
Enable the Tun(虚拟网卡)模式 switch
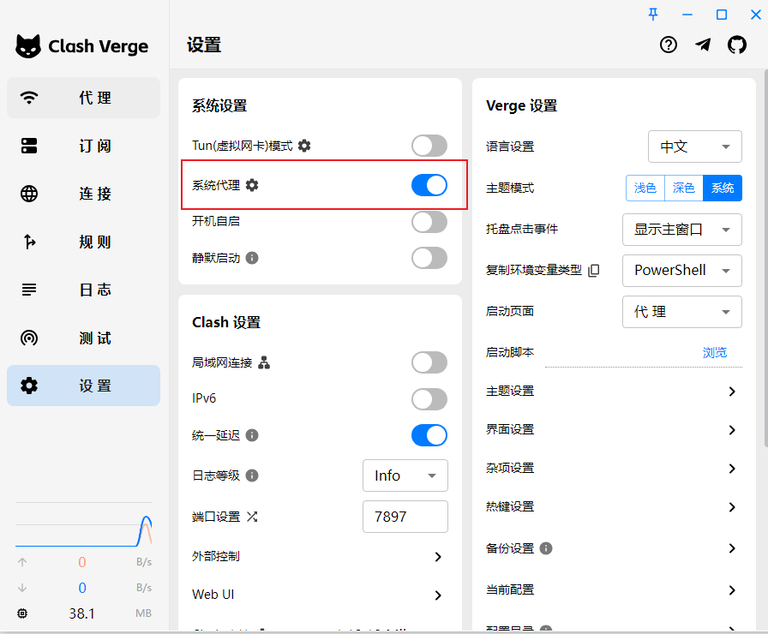[x=429, y=146]
